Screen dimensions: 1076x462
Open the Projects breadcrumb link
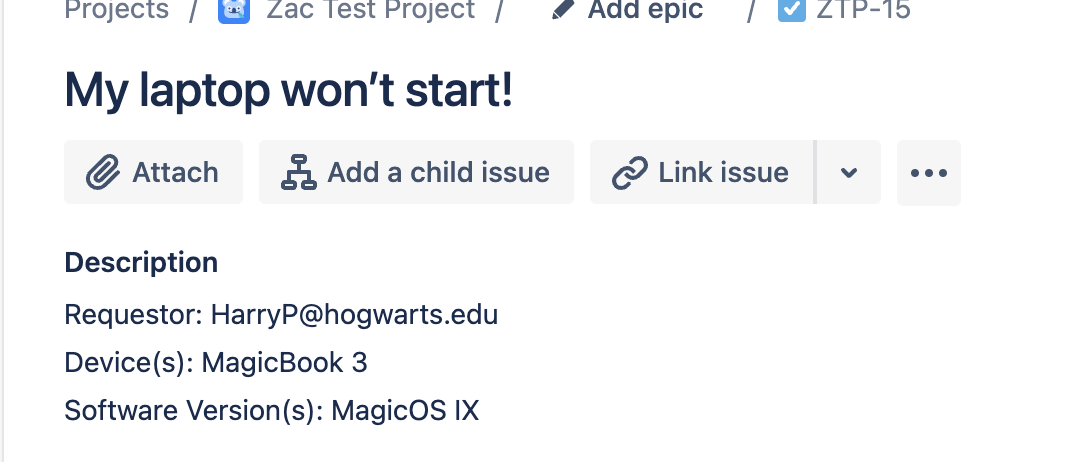tap(117, 10)
